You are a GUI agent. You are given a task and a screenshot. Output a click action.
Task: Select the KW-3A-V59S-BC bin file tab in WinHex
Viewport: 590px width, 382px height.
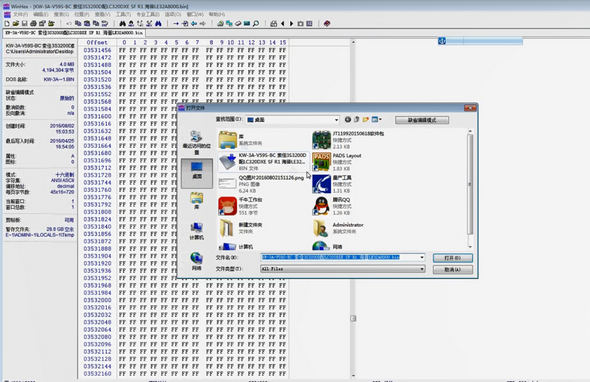(74, 33)
